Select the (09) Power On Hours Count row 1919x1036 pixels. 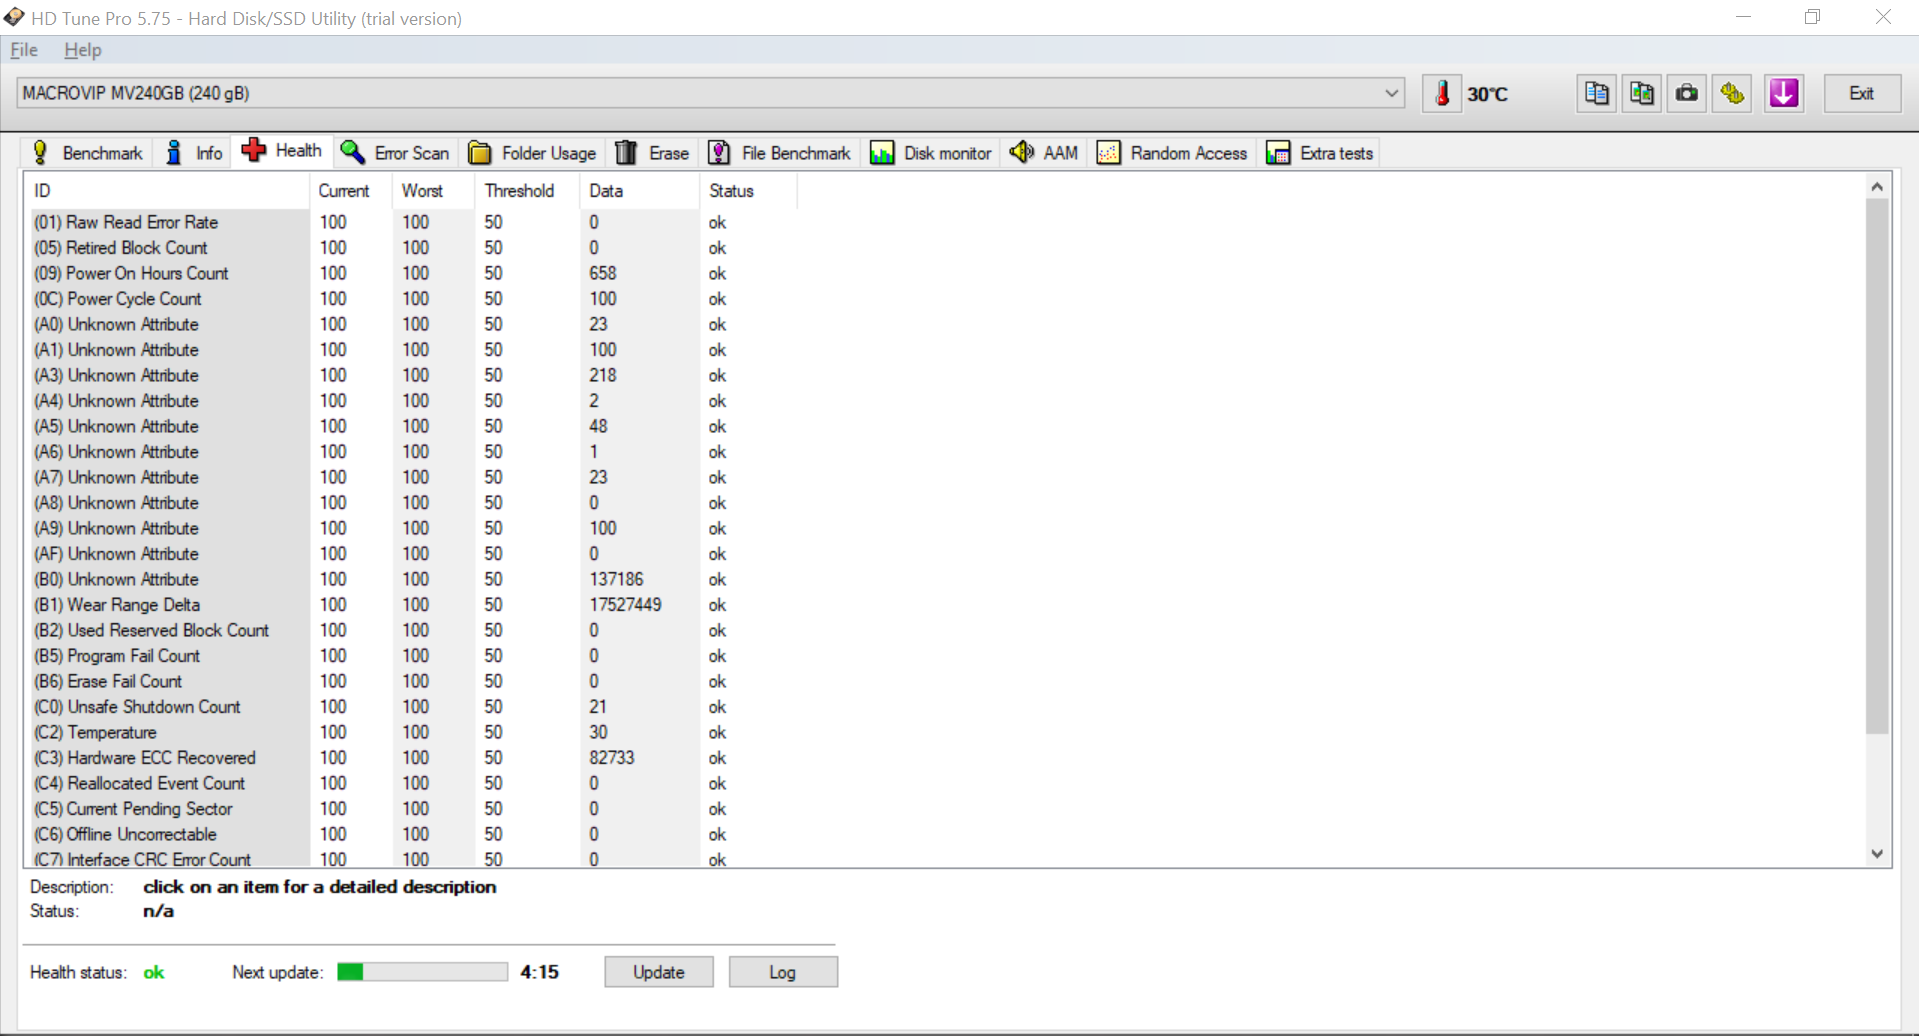[411, 273]
